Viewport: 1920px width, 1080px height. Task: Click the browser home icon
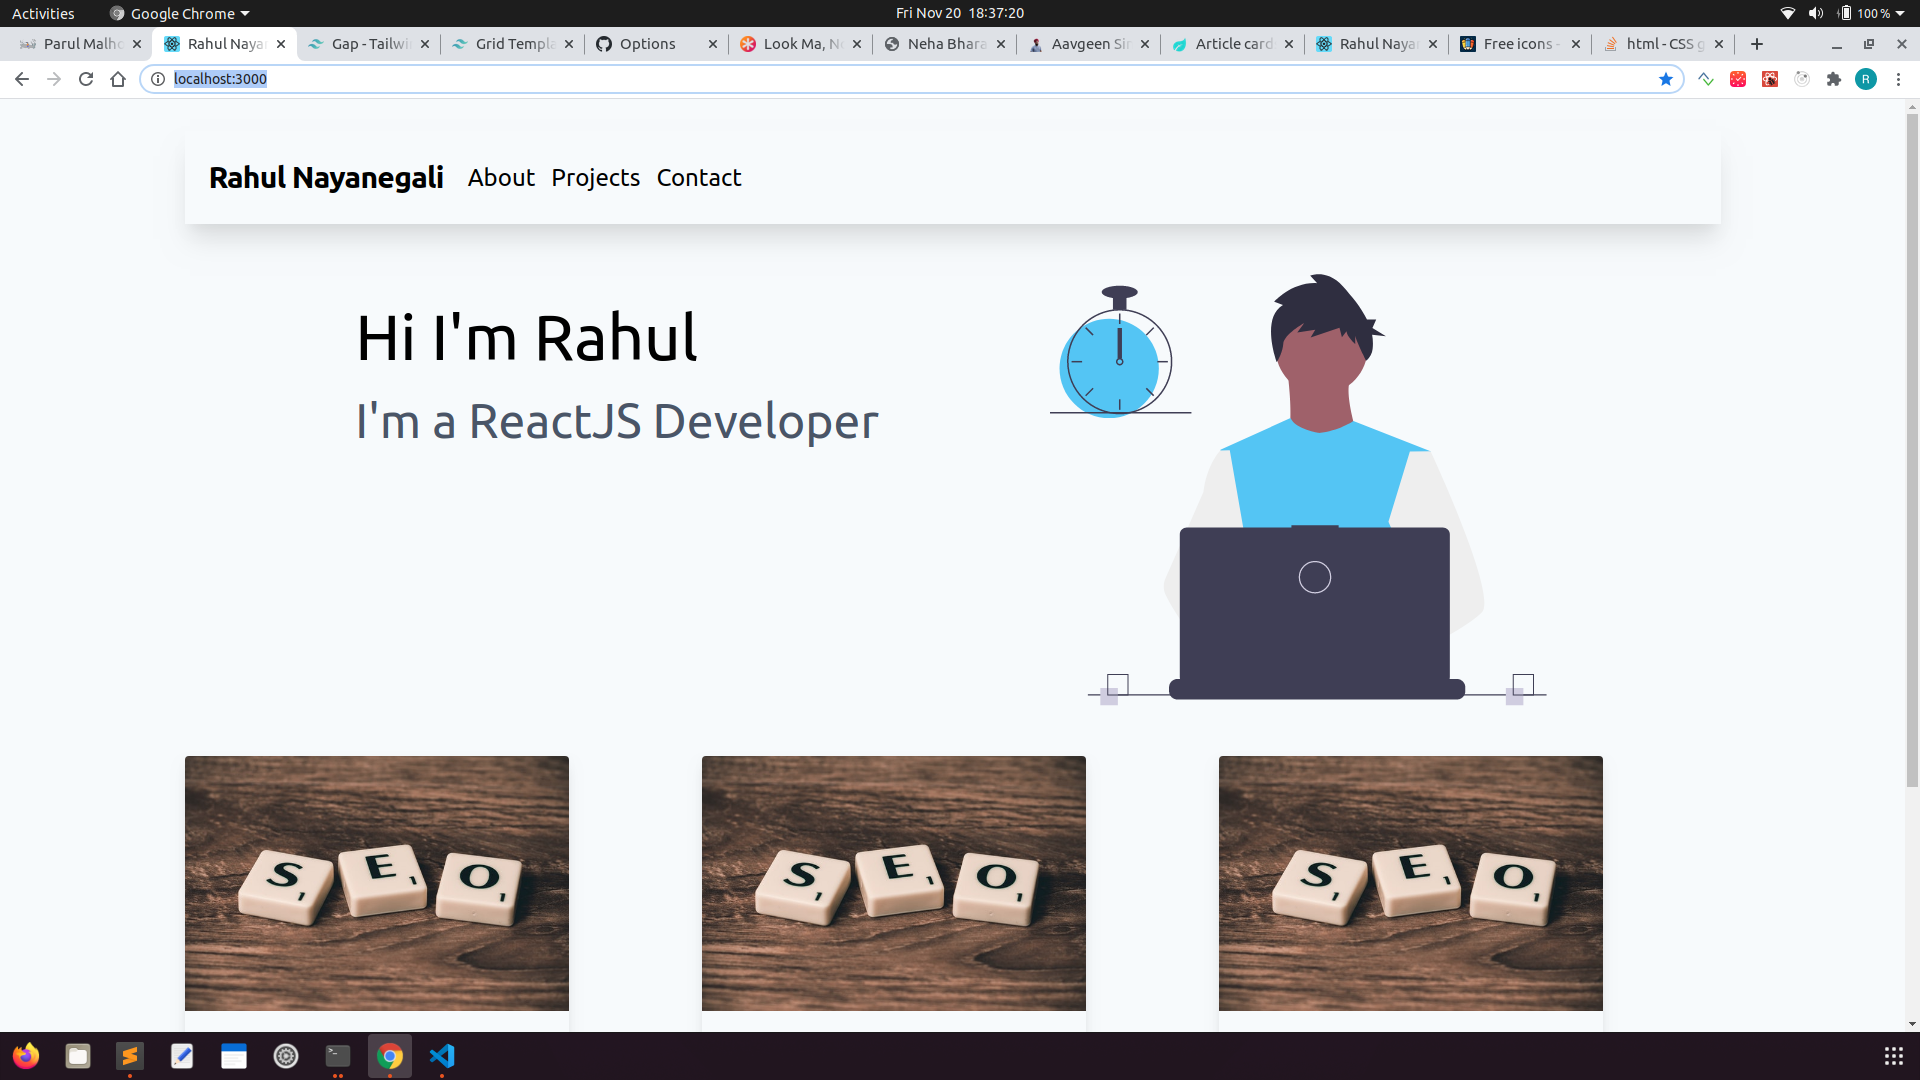coord(118,79)
